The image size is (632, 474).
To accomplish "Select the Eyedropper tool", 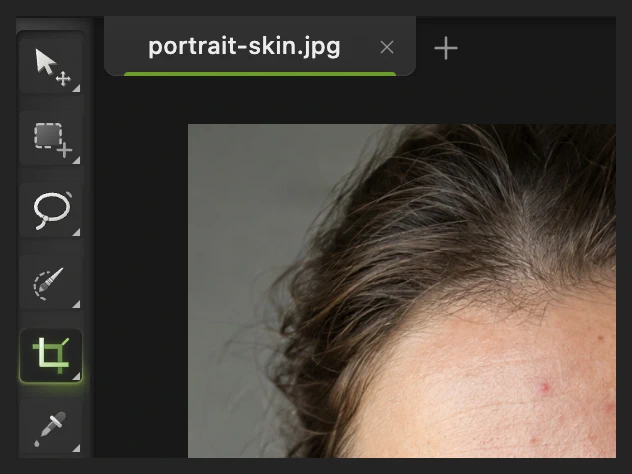I will pyautogui.click(x=51, y=428).
